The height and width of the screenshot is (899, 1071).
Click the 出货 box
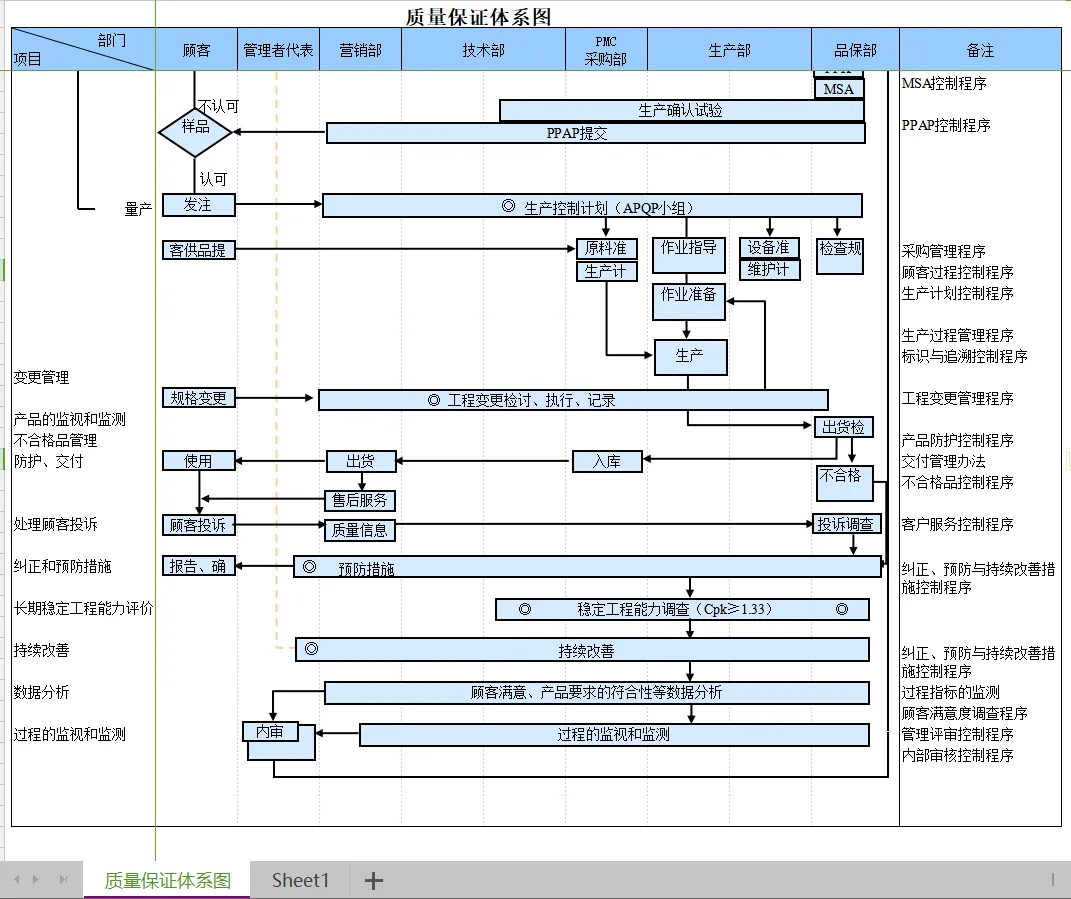(361, 461)
